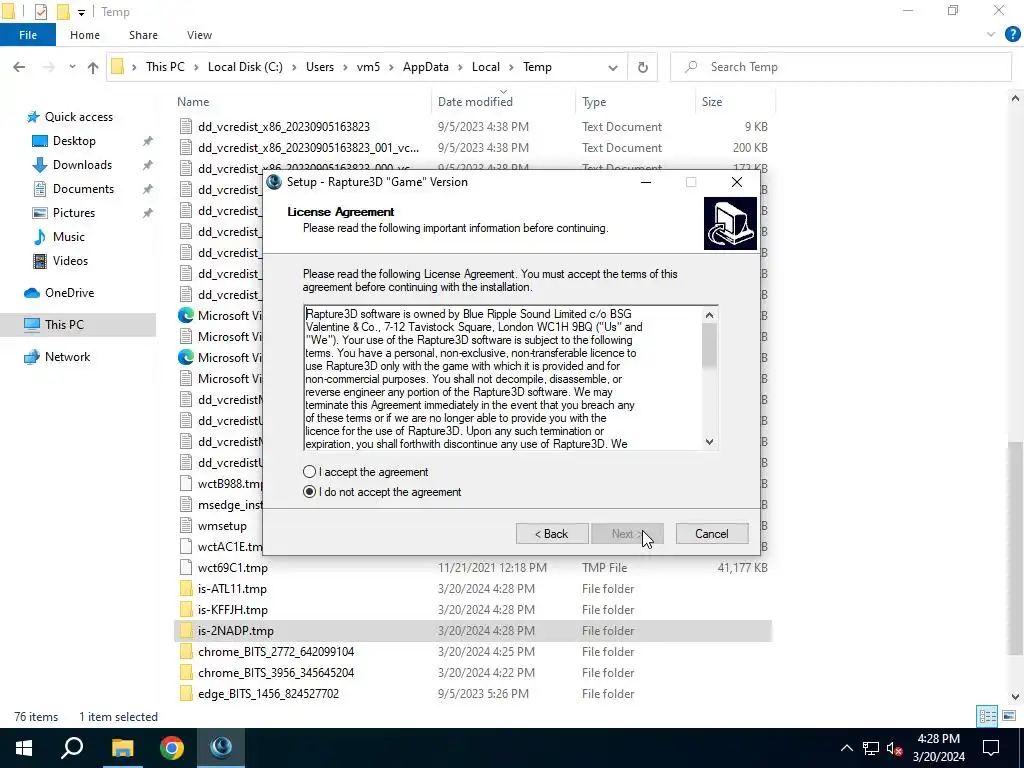Open Documents in navigation pane
The image size is (1024, 768).
(83, 189)
